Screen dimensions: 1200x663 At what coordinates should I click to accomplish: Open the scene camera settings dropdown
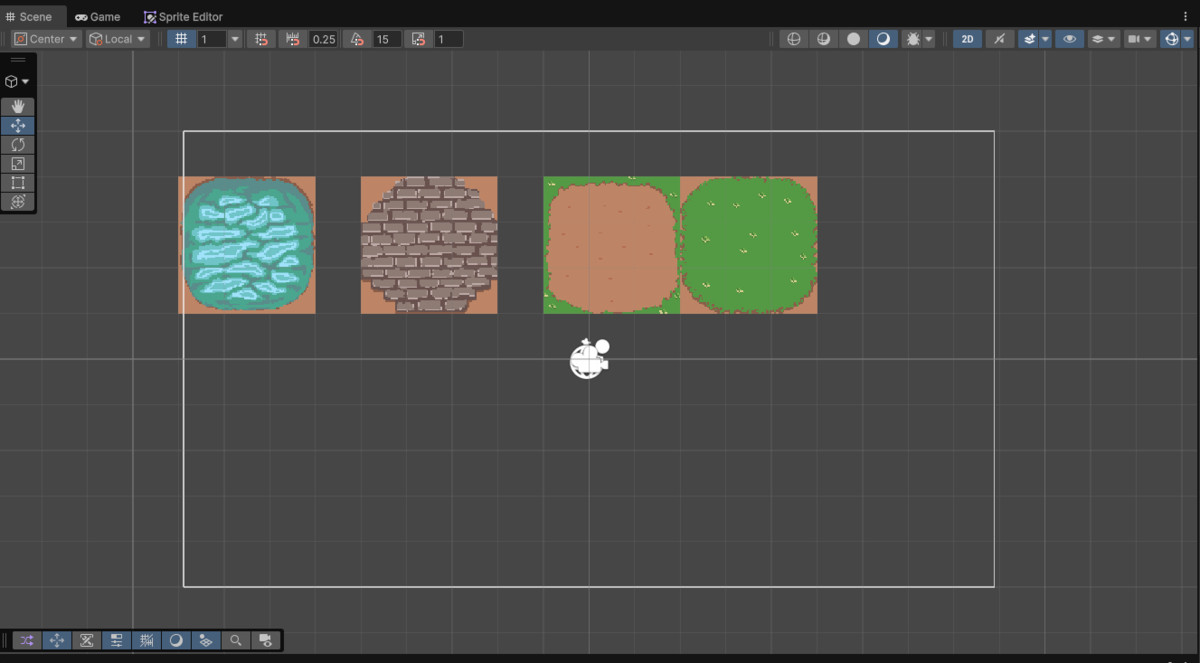click(x=1139, y=39)
